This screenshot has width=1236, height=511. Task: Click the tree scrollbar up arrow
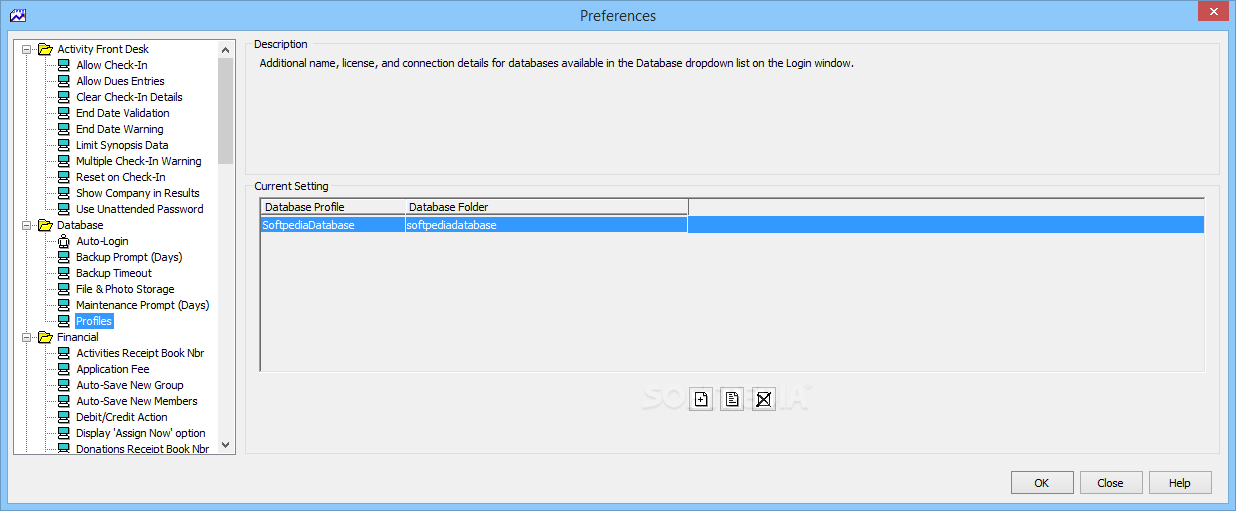pos(226,49)
